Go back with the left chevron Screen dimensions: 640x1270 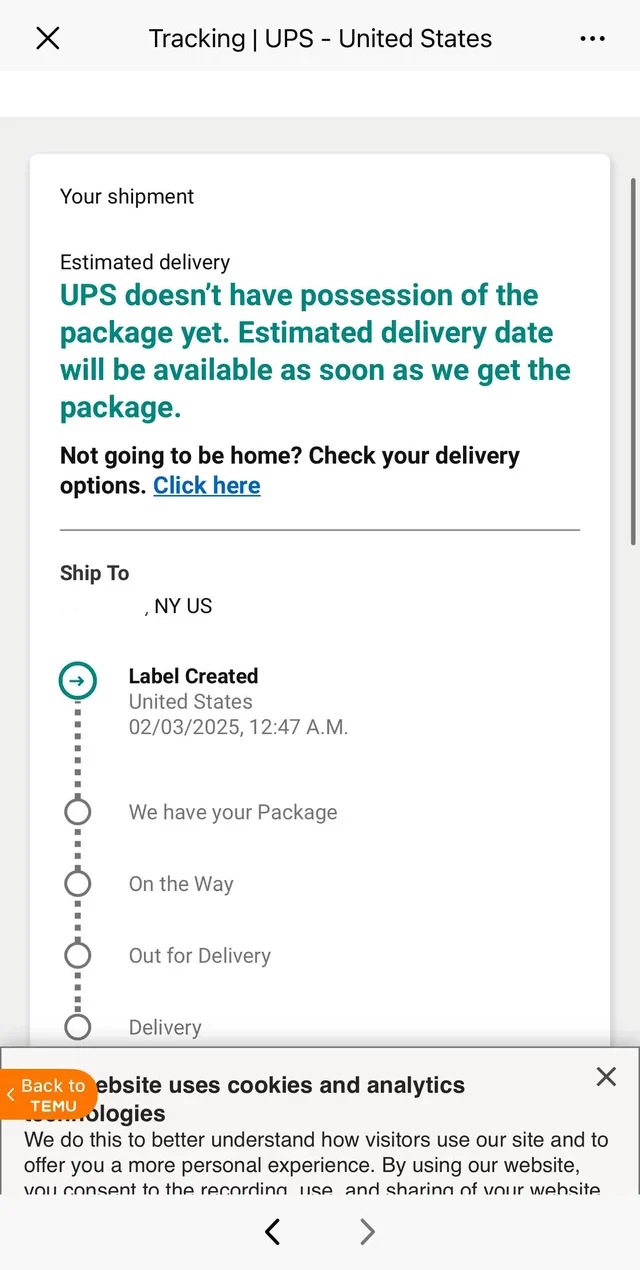coord(272,1232)
